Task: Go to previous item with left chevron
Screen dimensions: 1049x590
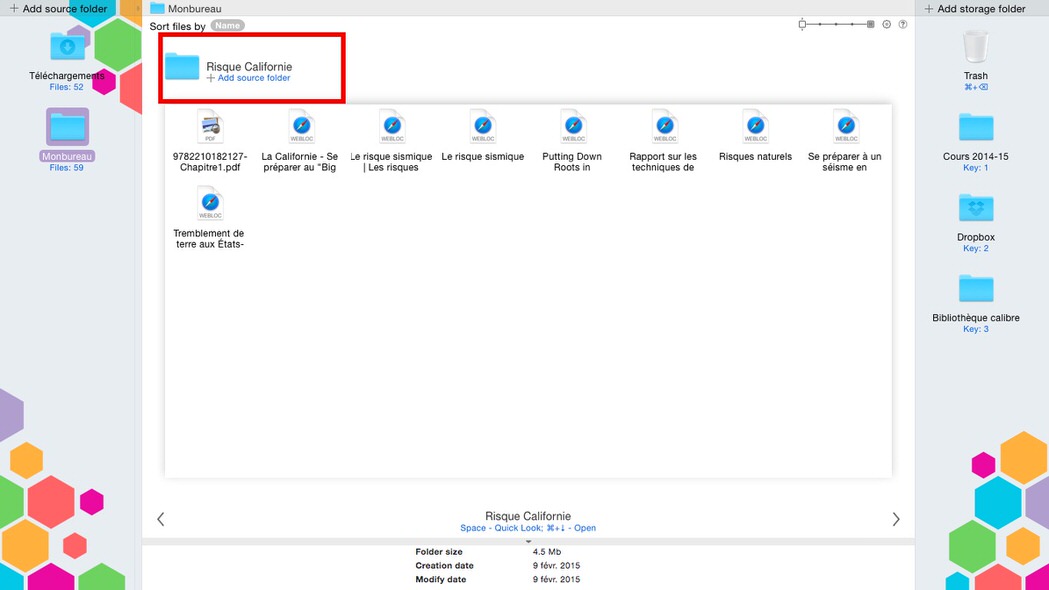Action: click(161, 519)
